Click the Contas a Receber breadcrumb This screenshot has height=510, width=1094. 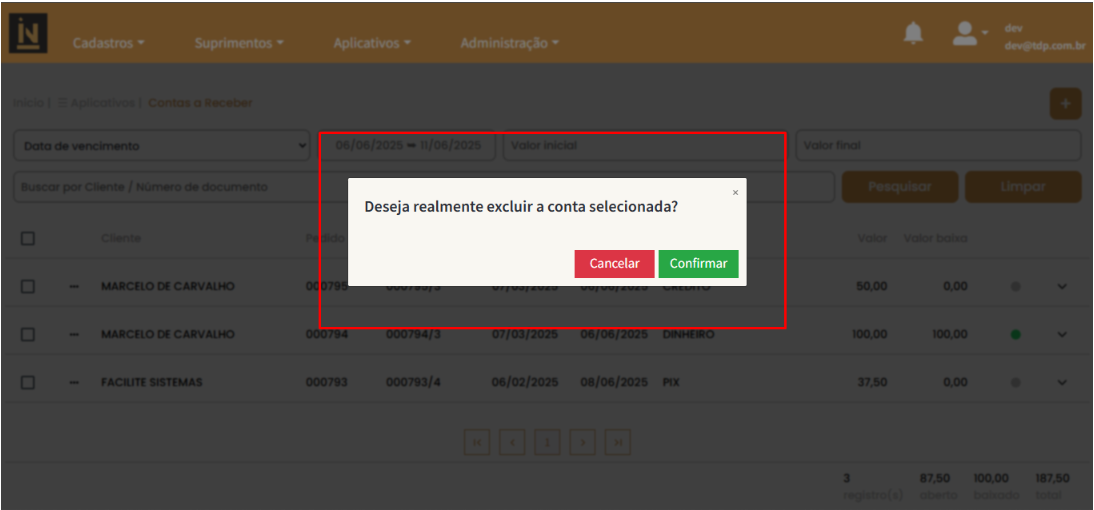click(x=200, y=103)
